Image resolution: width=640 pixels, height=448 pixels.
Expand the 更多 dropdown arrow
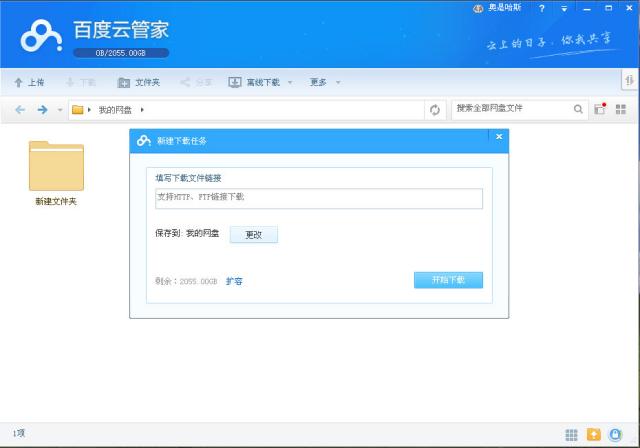(338, 82)
